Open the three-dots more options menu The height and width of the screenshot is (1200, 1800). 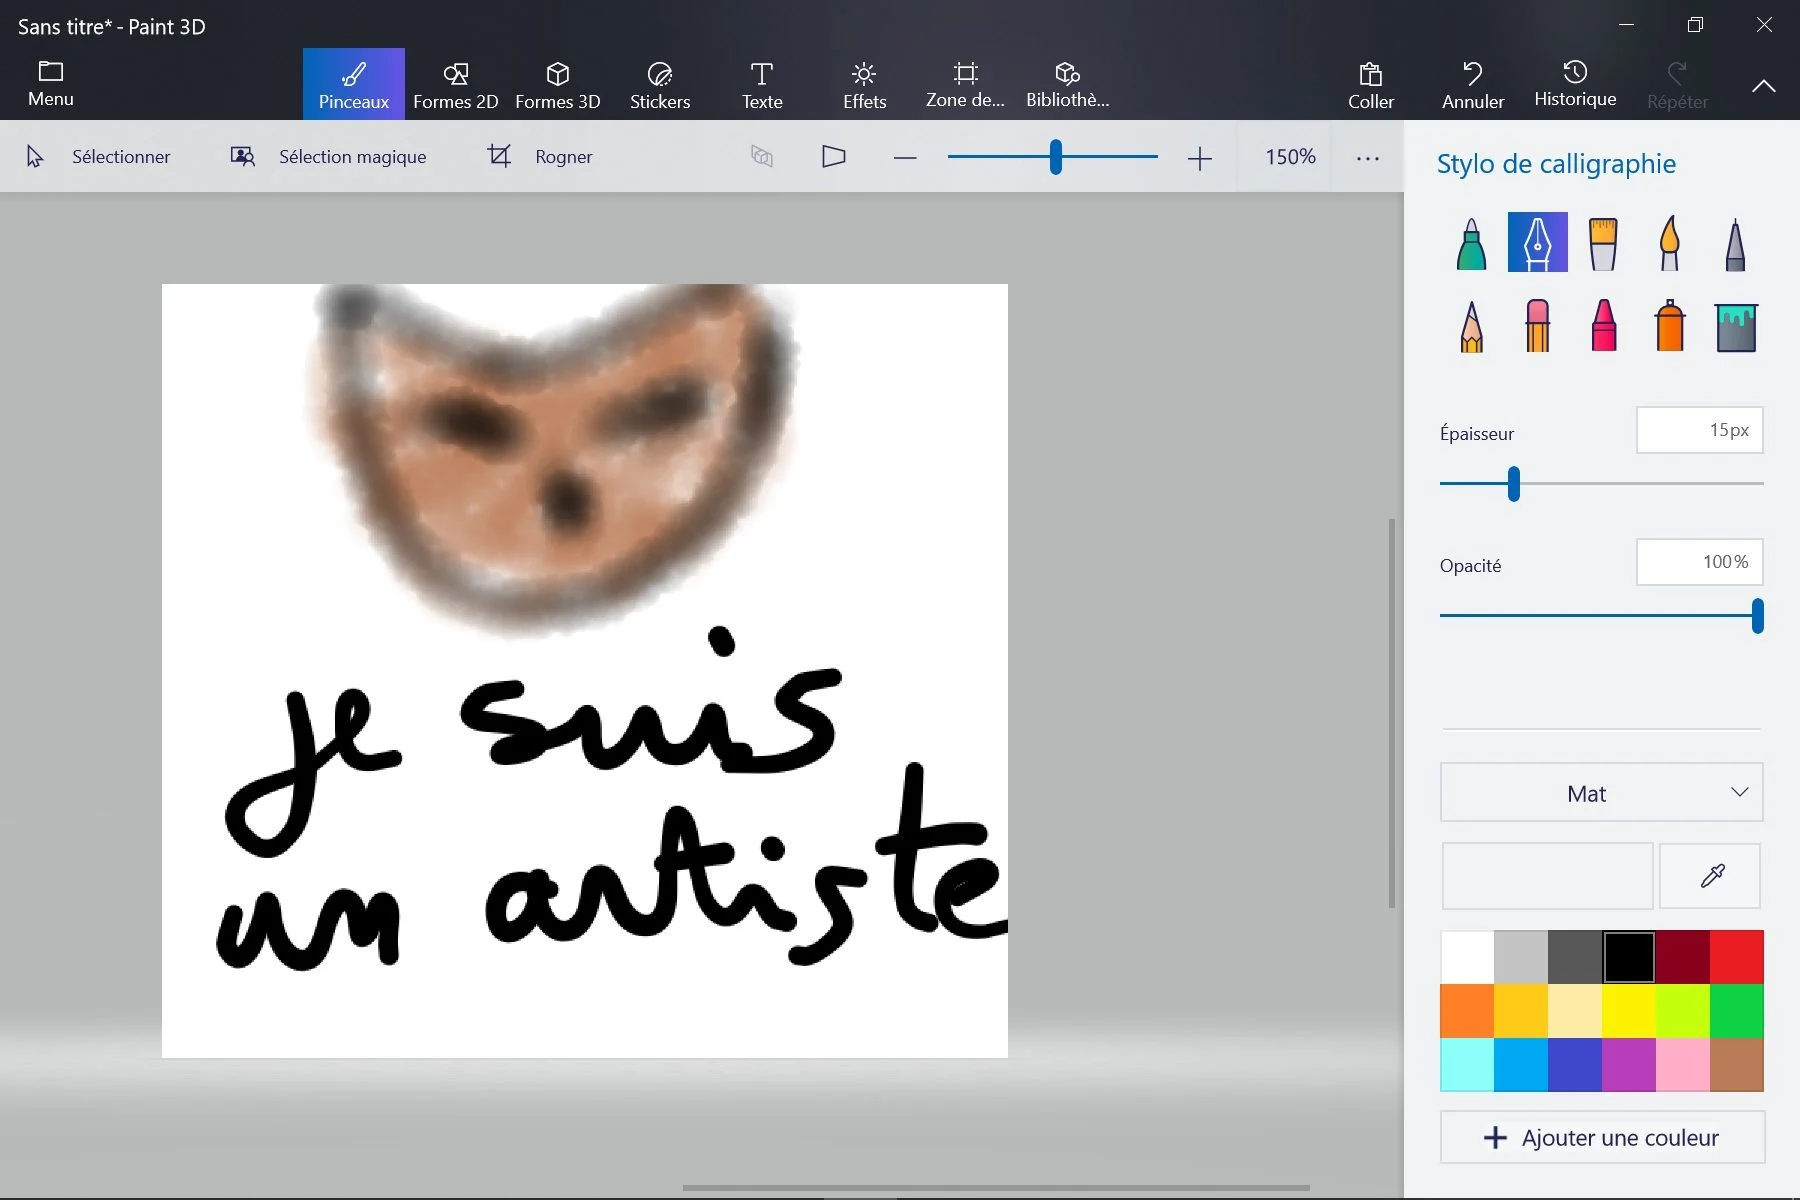(1367, 158)
